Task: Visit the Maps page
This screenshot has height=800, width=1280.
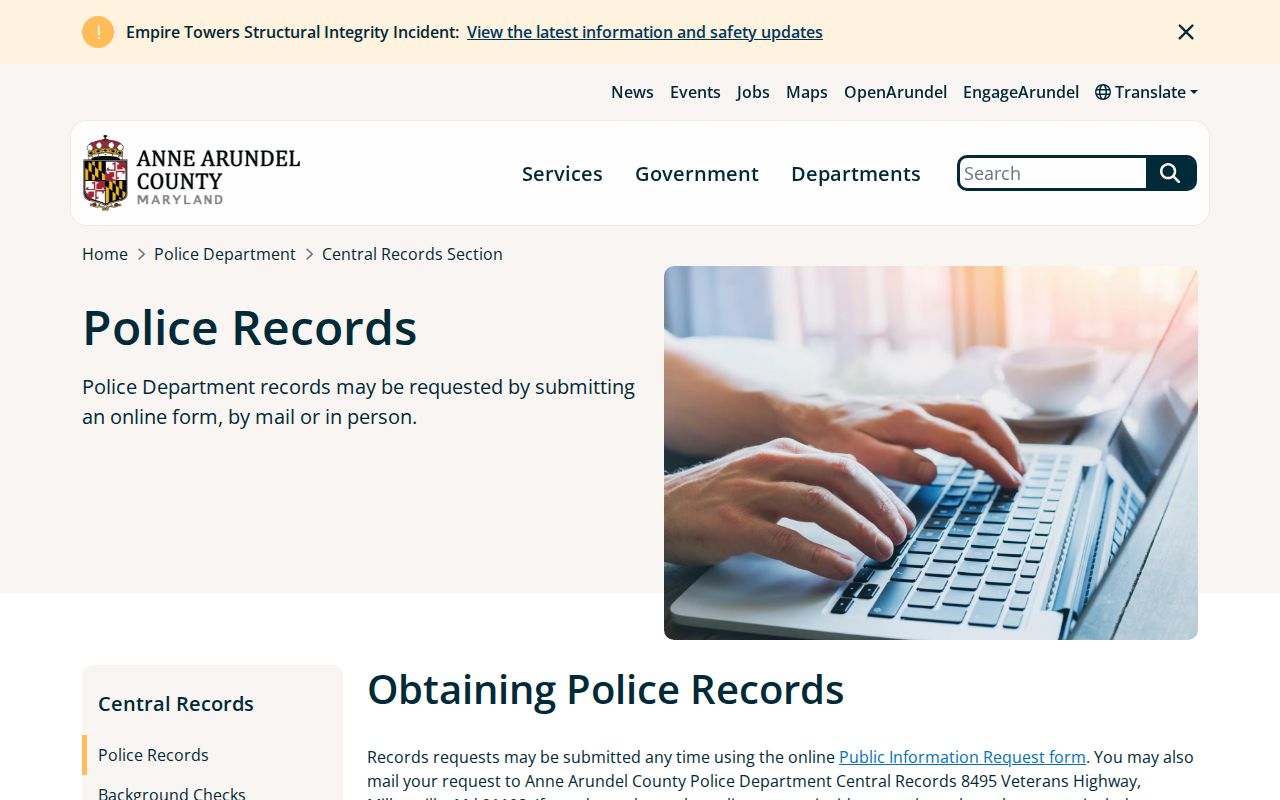Action: point(807,92)
